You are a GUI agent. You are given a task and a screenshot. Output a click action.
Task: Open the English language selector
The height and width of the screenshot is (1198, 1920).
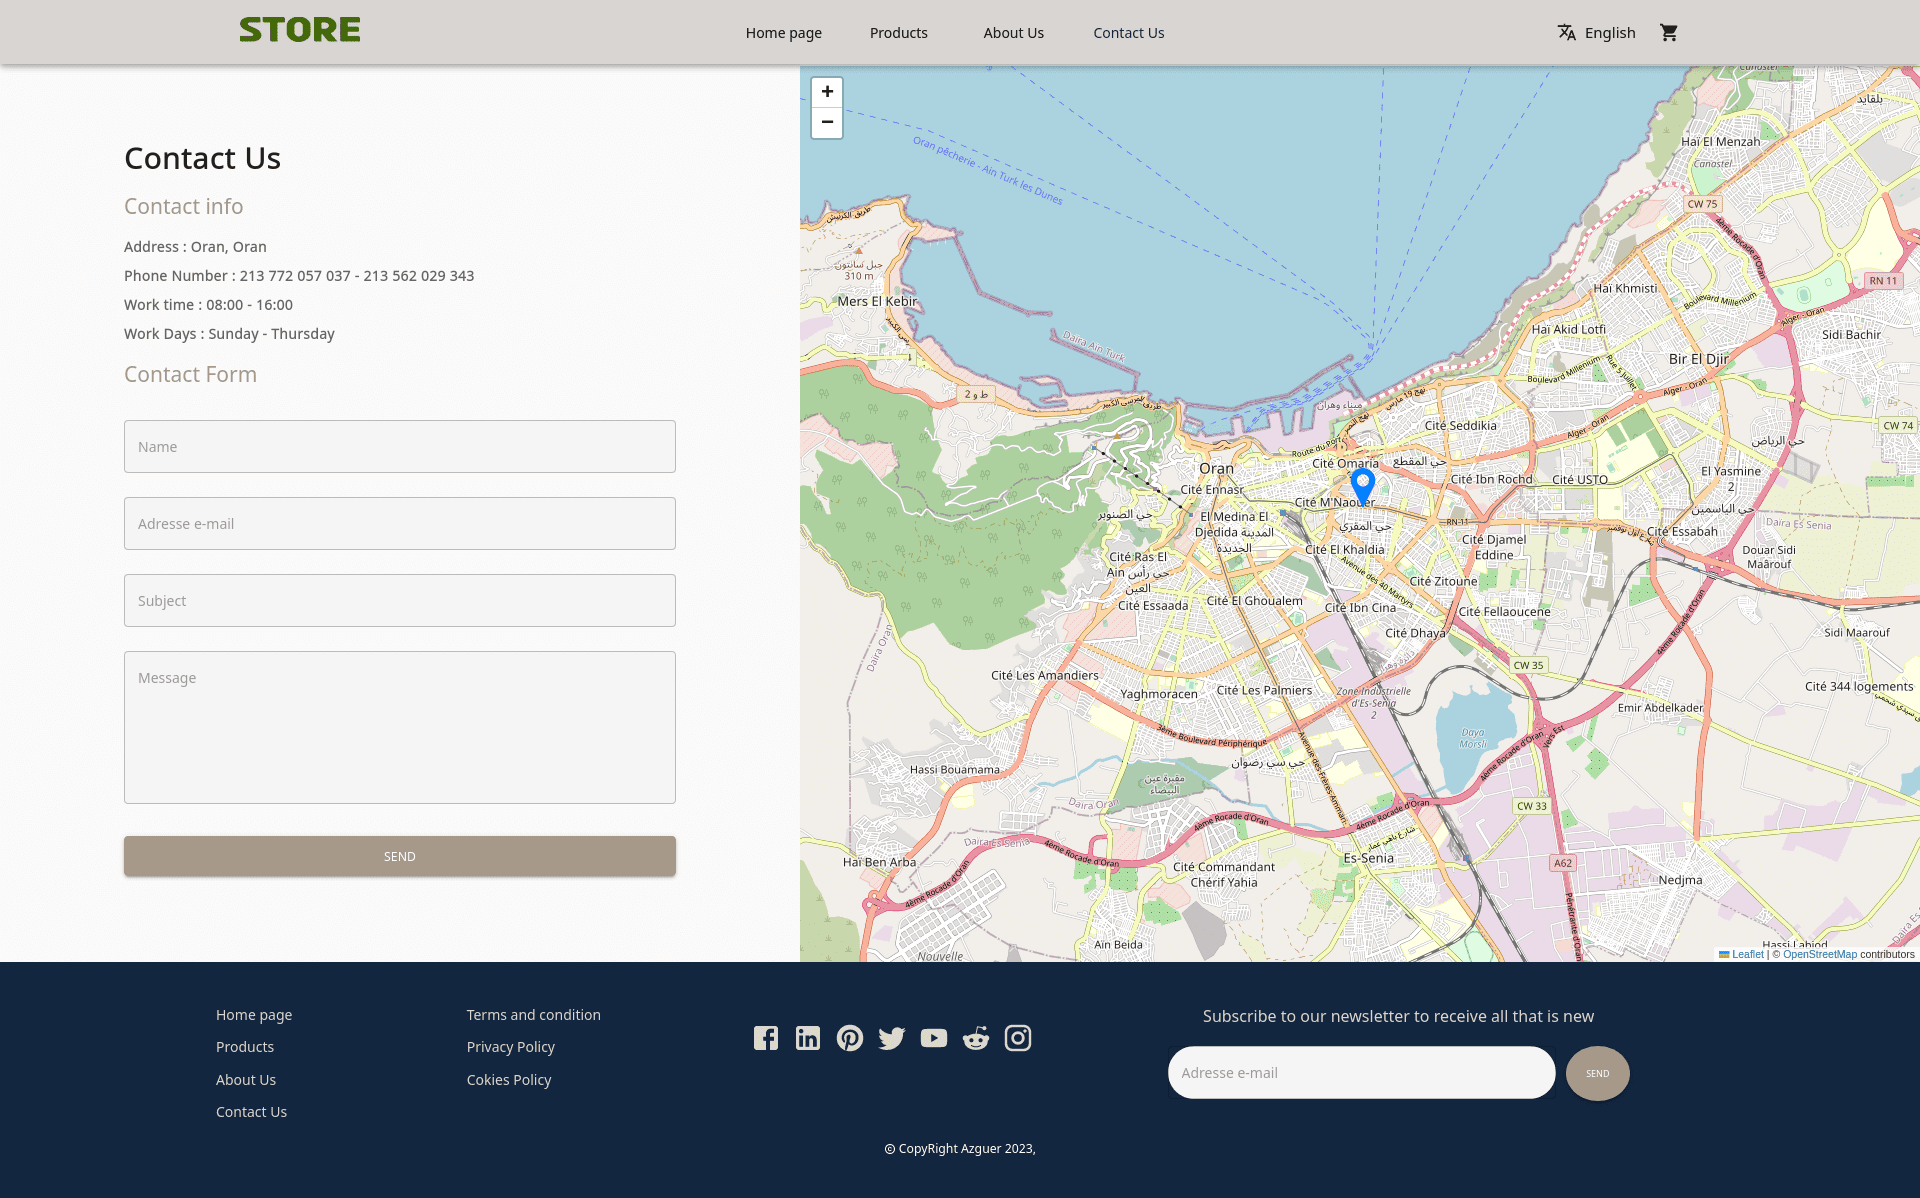pos(1597,33)
